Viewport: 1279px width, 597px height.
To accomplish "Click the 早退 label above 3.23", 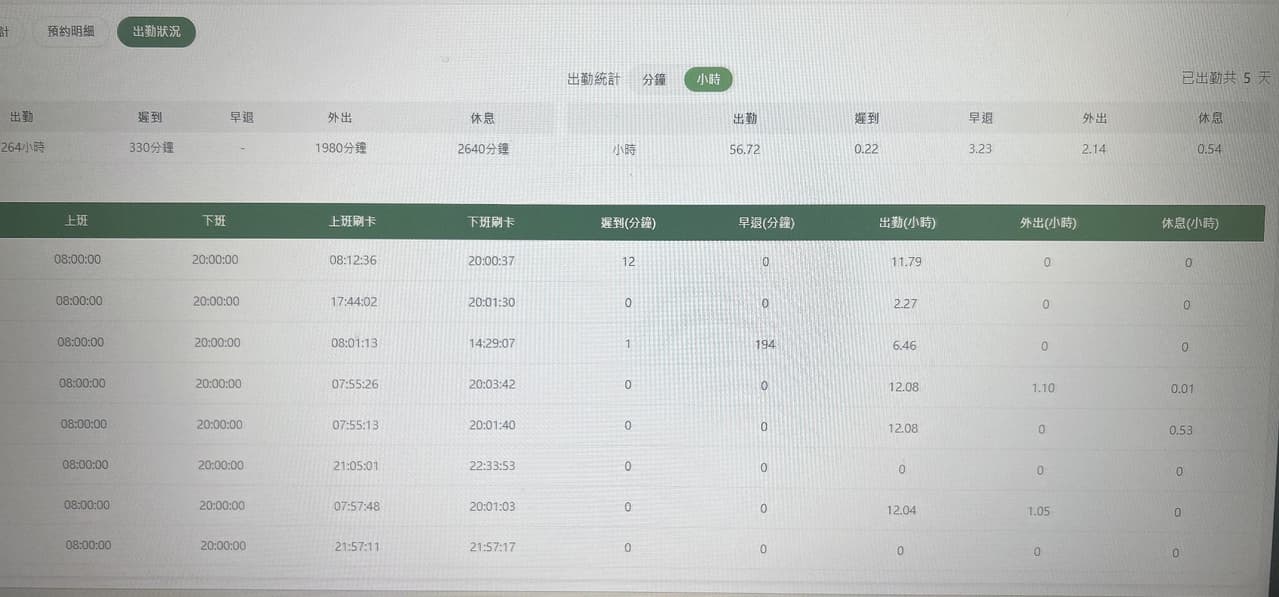I will 980,118.
